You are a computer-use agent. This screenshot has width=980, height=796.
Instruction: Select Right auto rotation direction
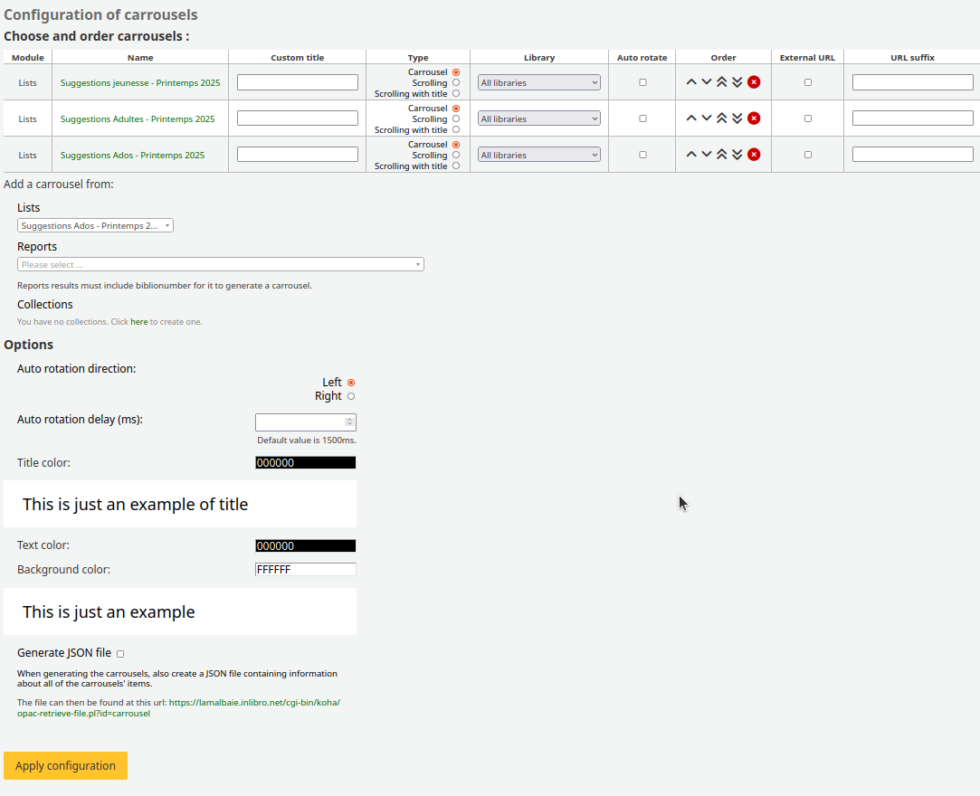351,396
